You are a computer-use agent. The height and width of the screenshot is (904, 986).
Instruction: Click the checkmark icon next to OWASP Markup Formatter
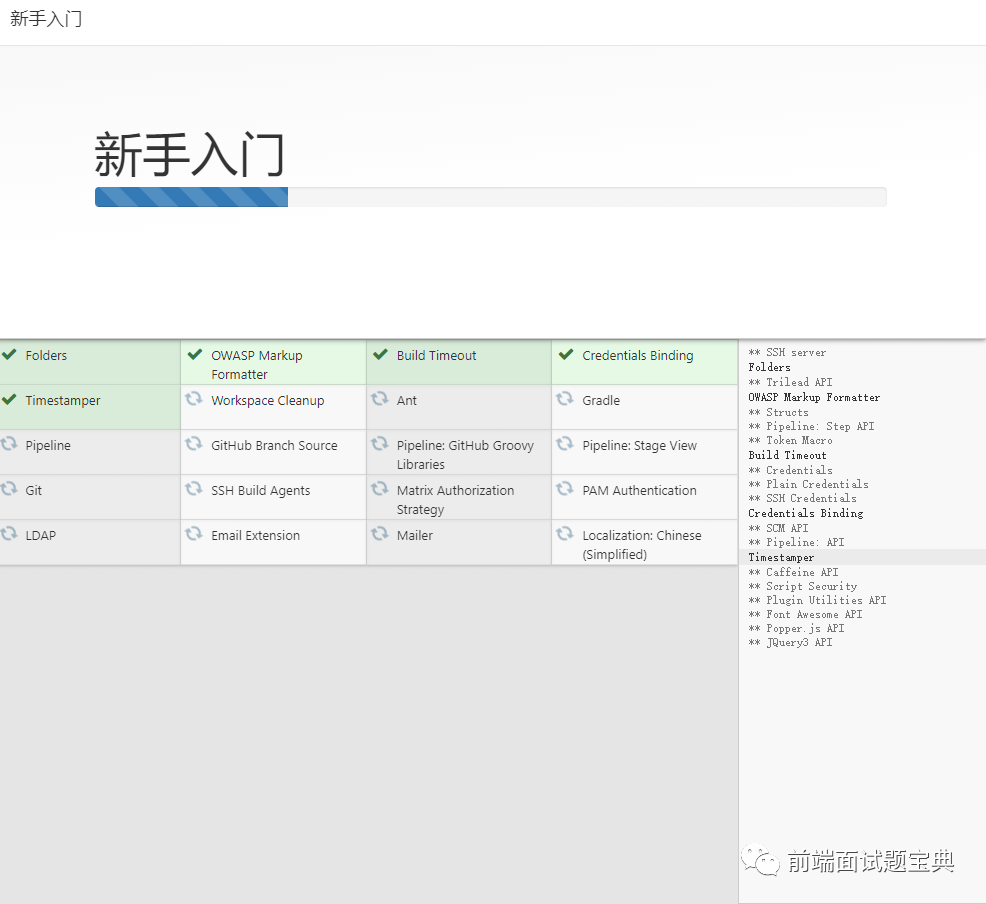(x=195, y=354)
